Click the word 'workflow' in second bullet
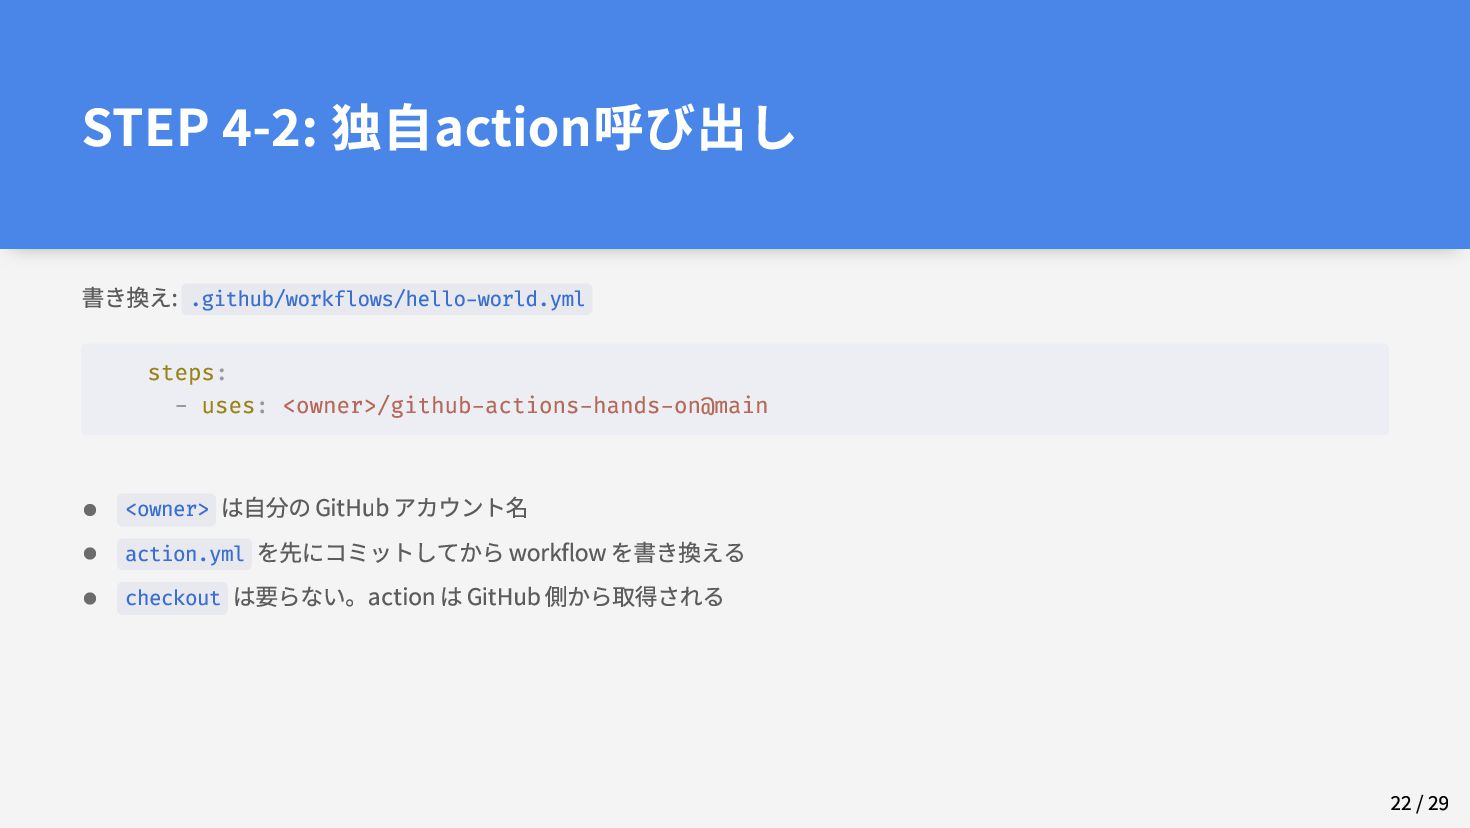This screenshot has height=828, width=1470. pos(558,552)
